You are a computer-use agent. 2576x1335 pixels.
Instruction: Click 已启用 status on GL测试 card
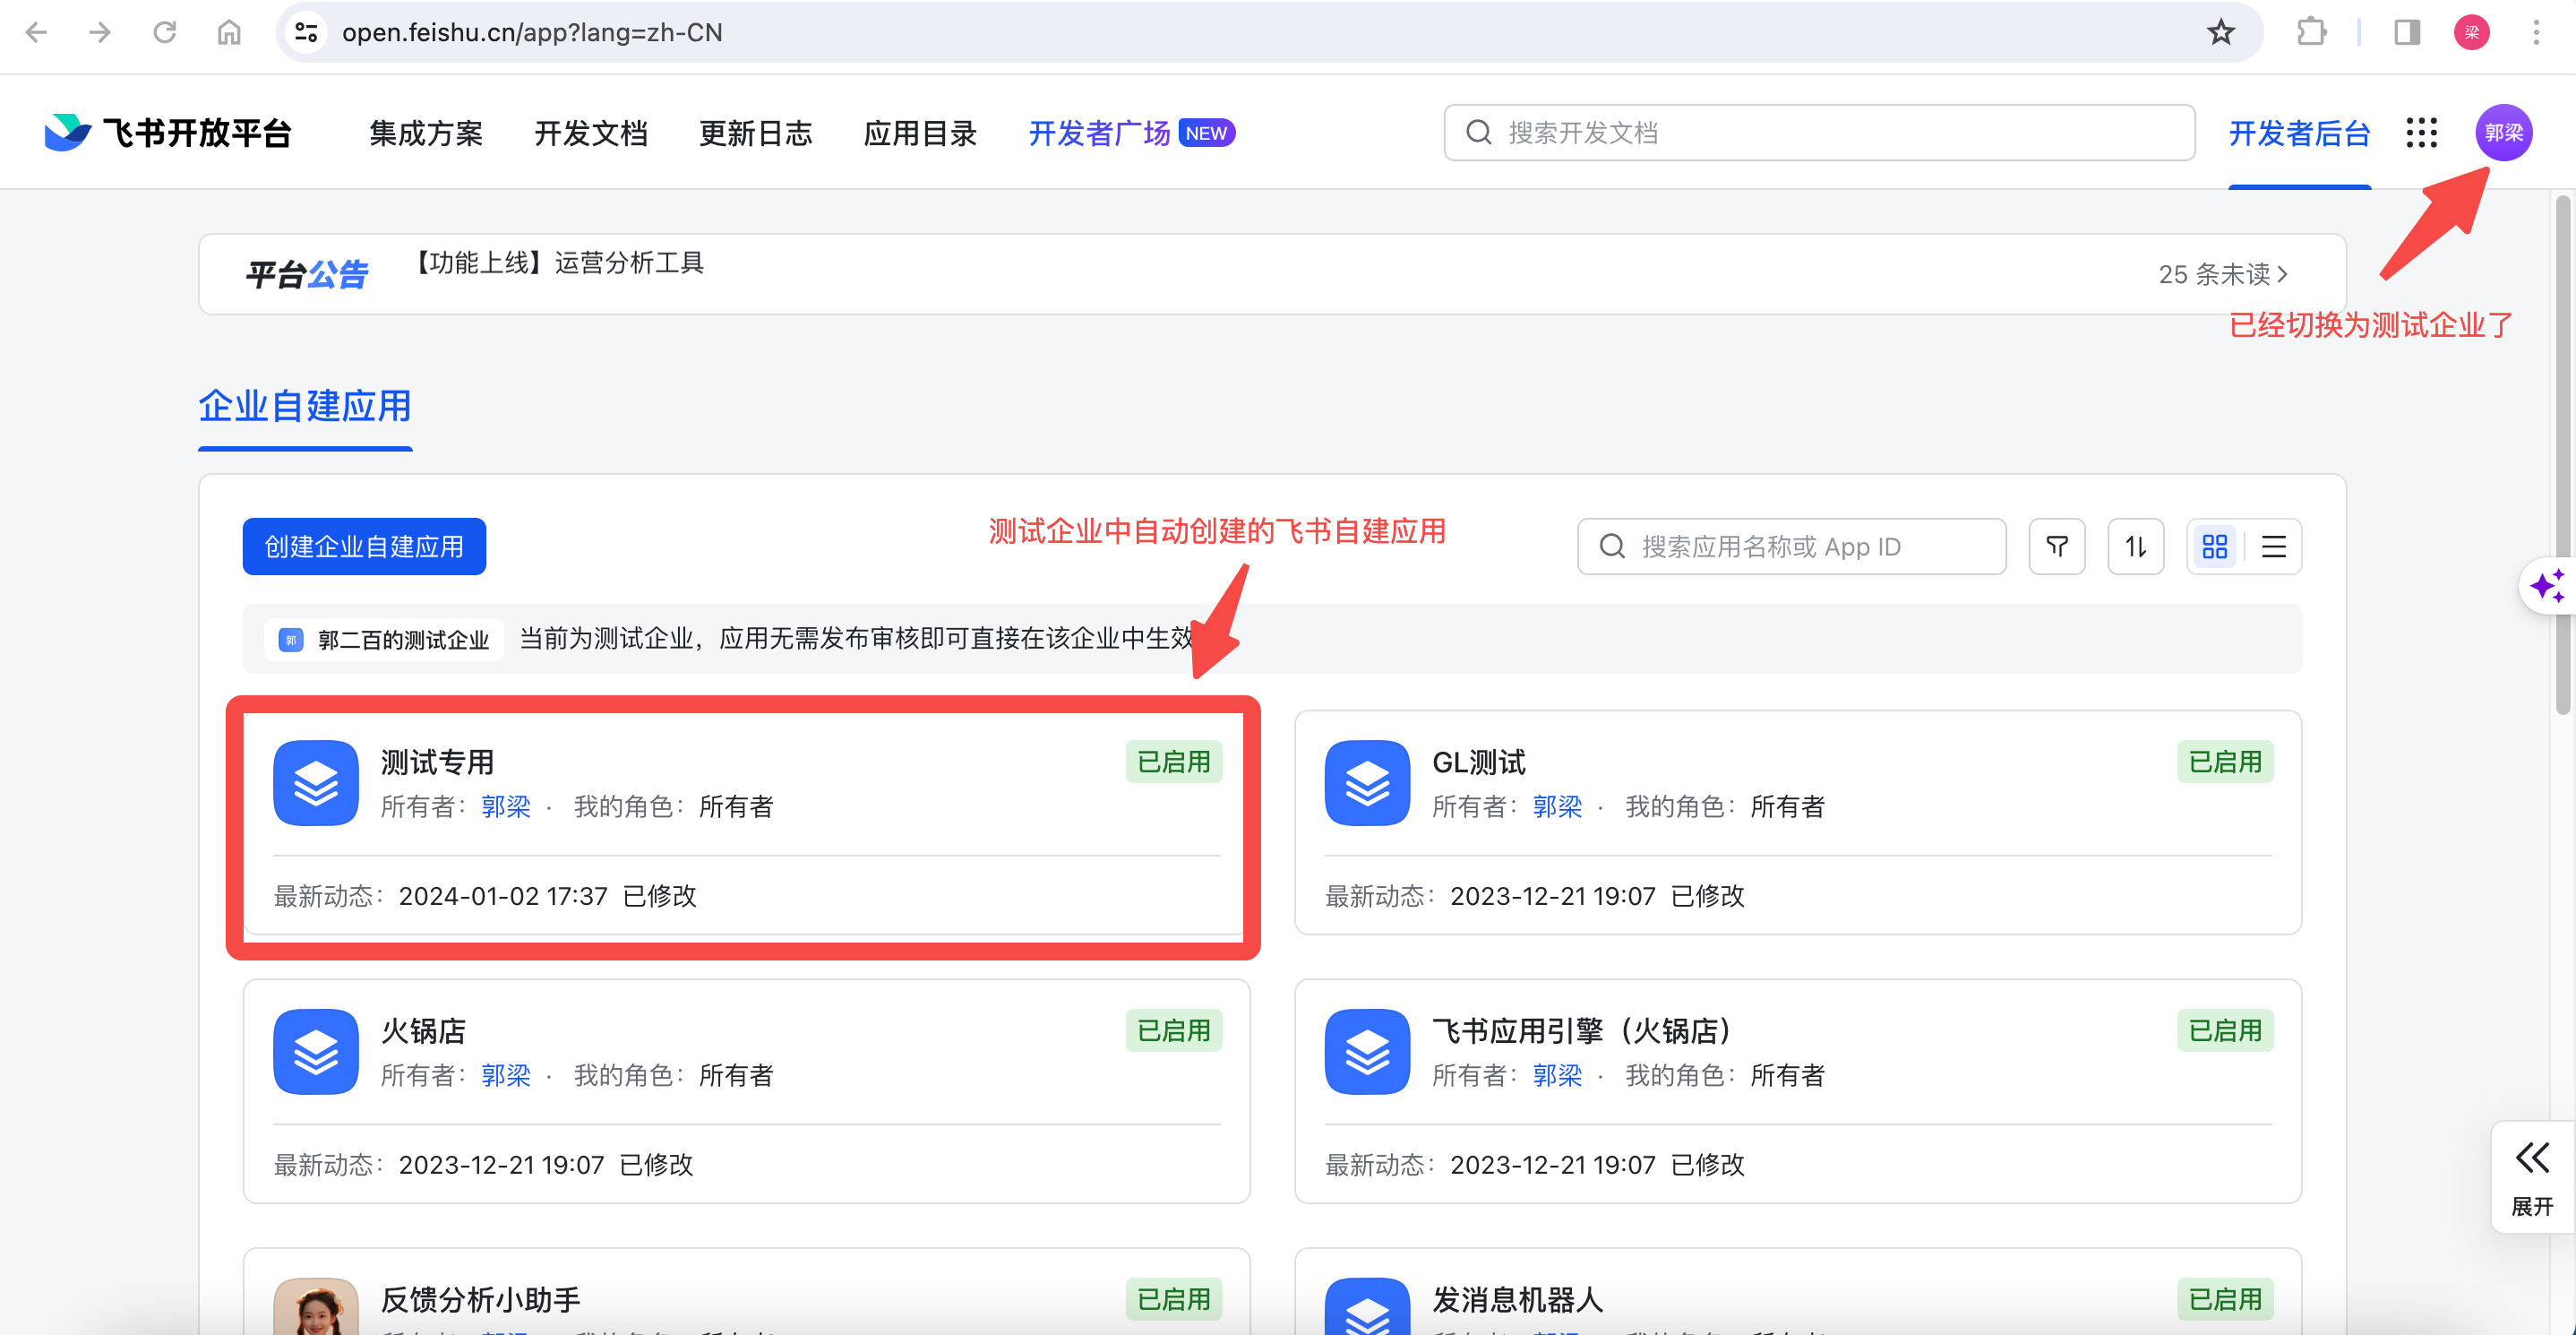pyautogui.click(x=2225, y=762)
